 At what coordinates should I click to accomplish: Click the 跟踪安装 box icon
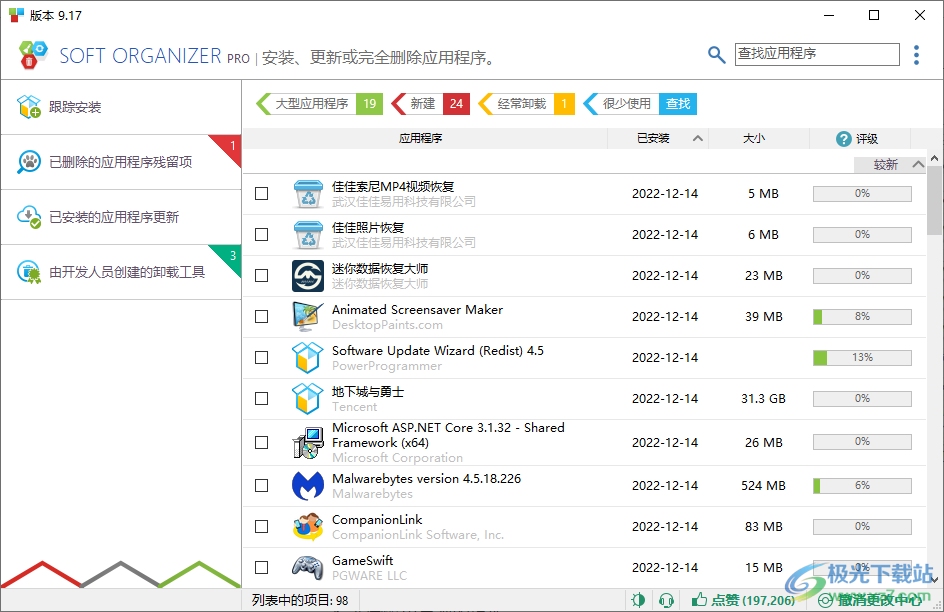click(x=28, y=107)
